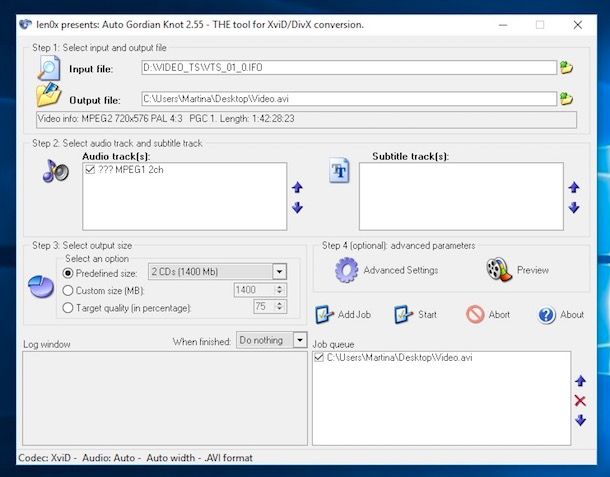Viewport: 610px width, 477px height.
Task: Click the Video info MPEG2 text bar
Action: pos(306,119)
